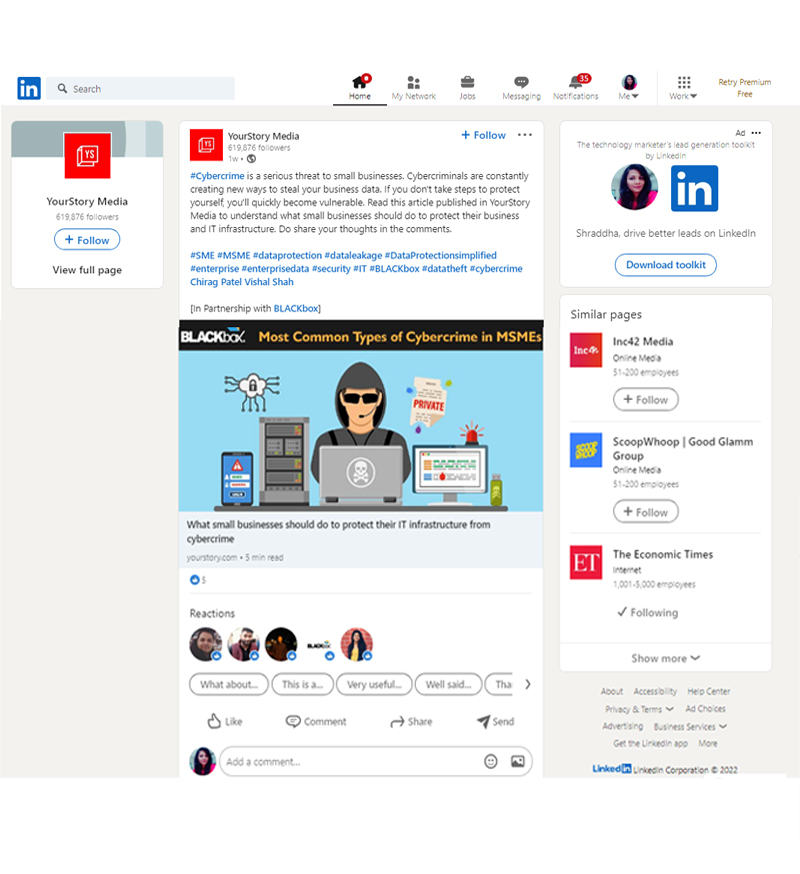The image size is (800, 874).
Task: Click View full page link
Action: tap(87, 270)
